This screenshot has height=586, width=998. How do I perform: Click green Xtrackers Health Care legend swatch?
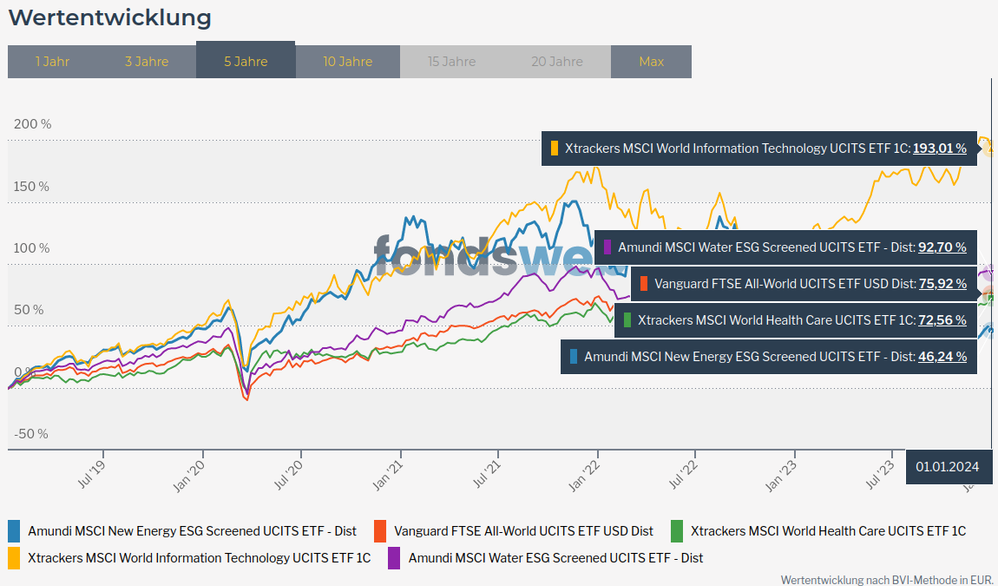coord(677,531)
